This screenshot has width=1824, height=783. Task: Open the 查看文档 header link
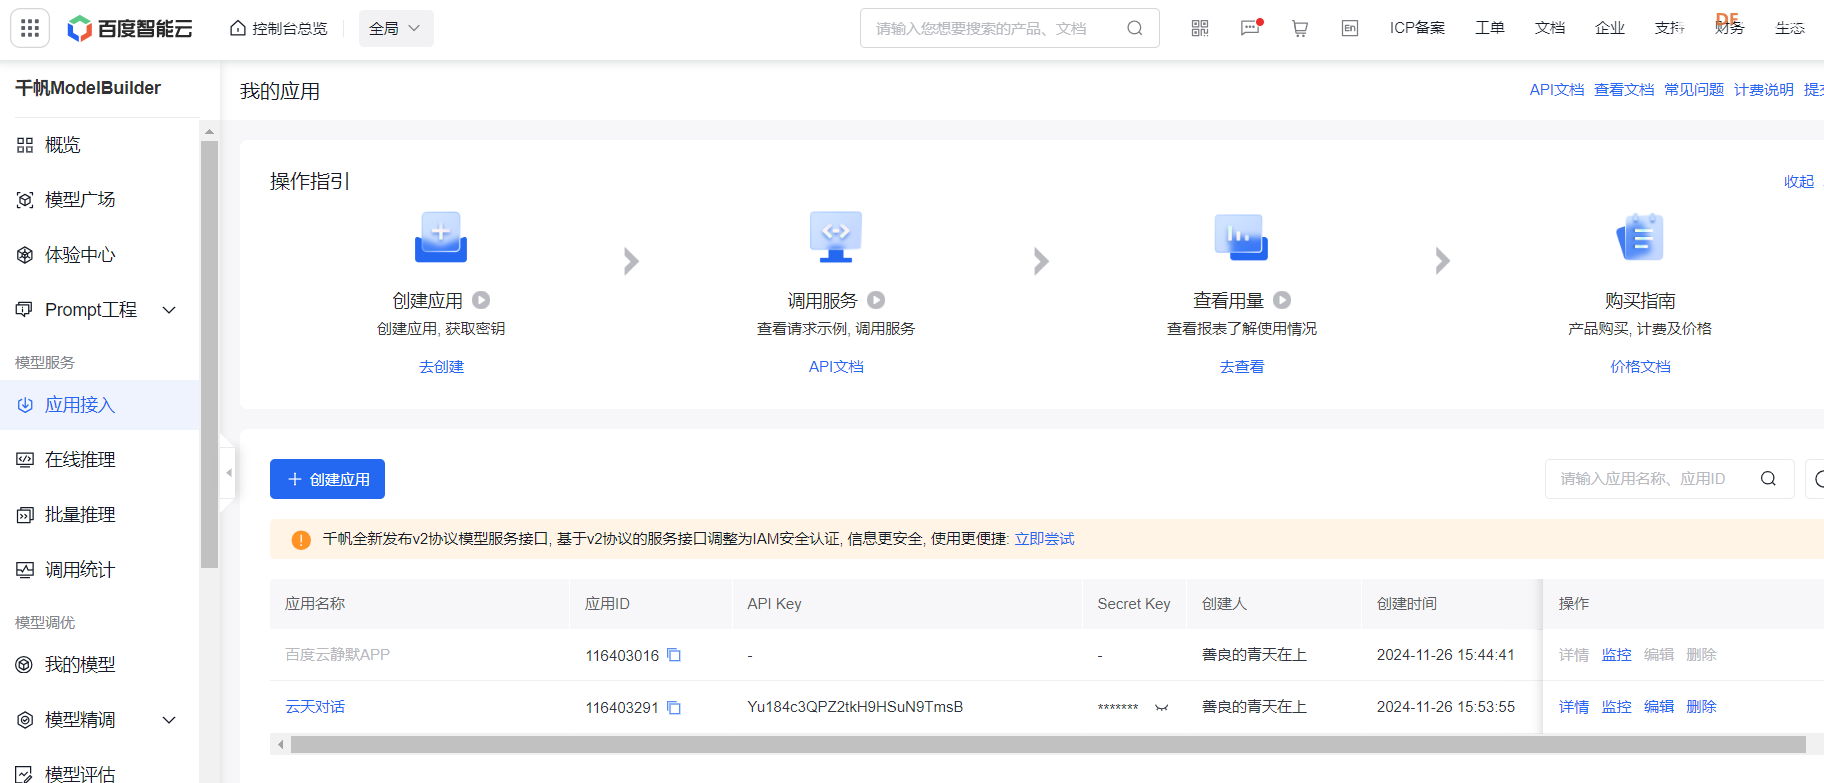tap(1624, 90)
